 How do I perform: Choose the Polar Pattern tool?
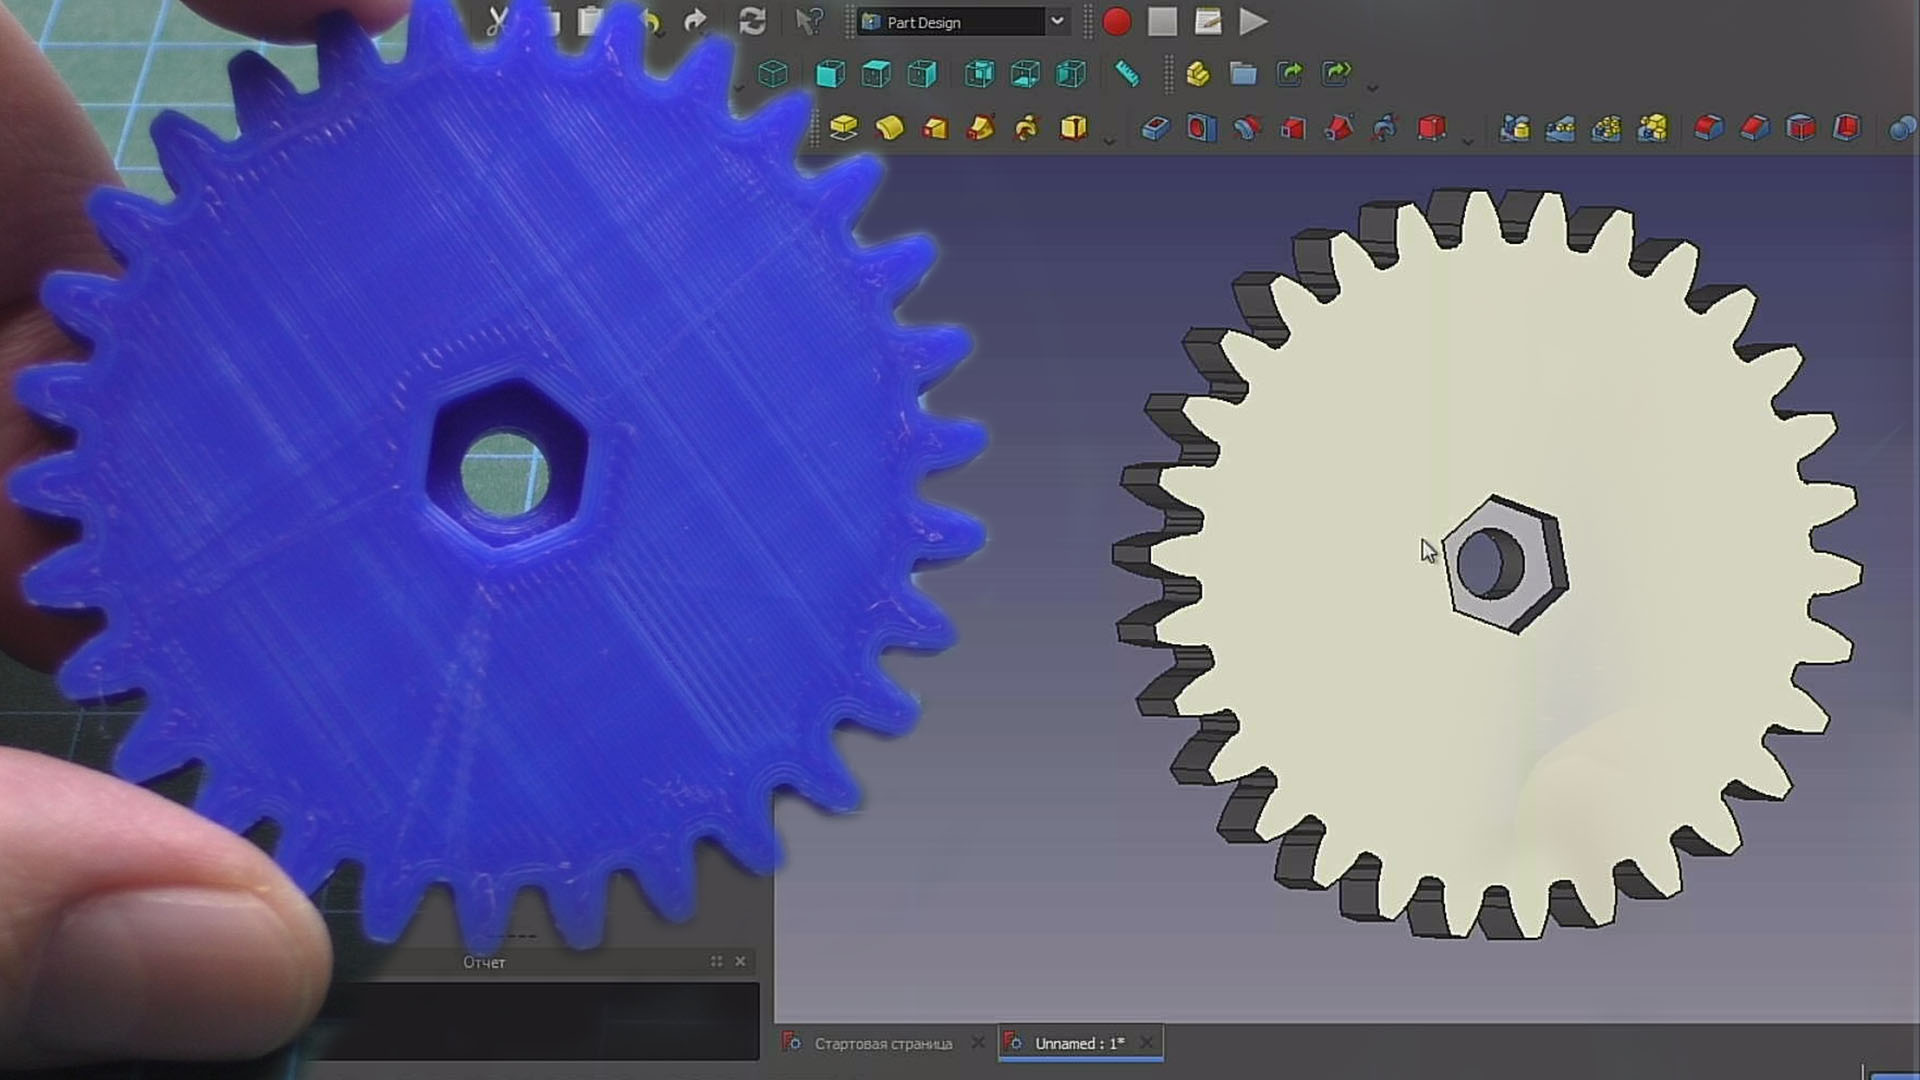pyautogui.click(x=1606, y=128)
